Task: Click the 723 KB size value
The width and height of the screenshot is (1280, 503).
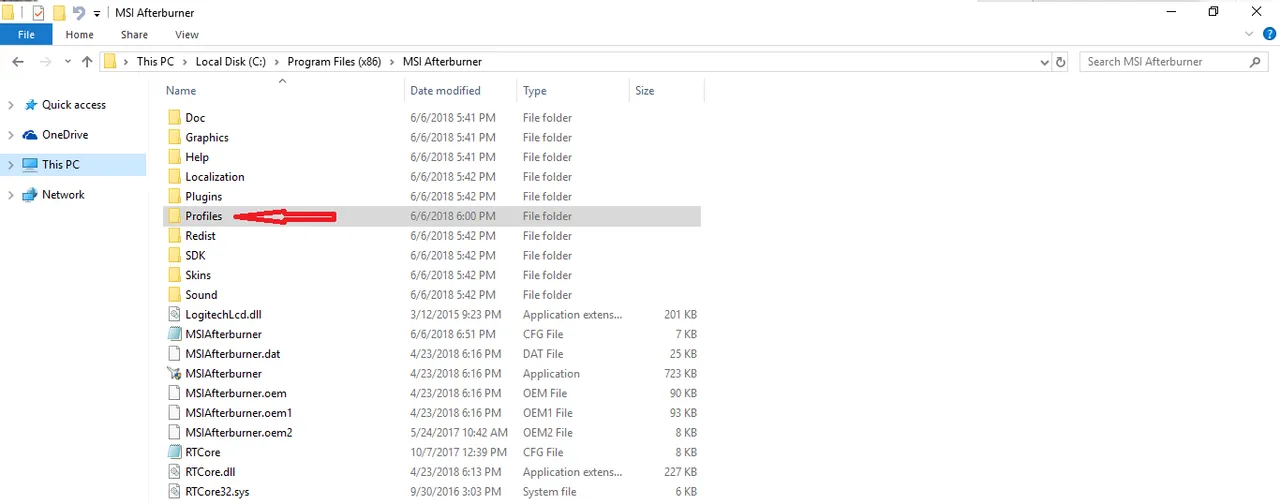Action: [680, 373]
